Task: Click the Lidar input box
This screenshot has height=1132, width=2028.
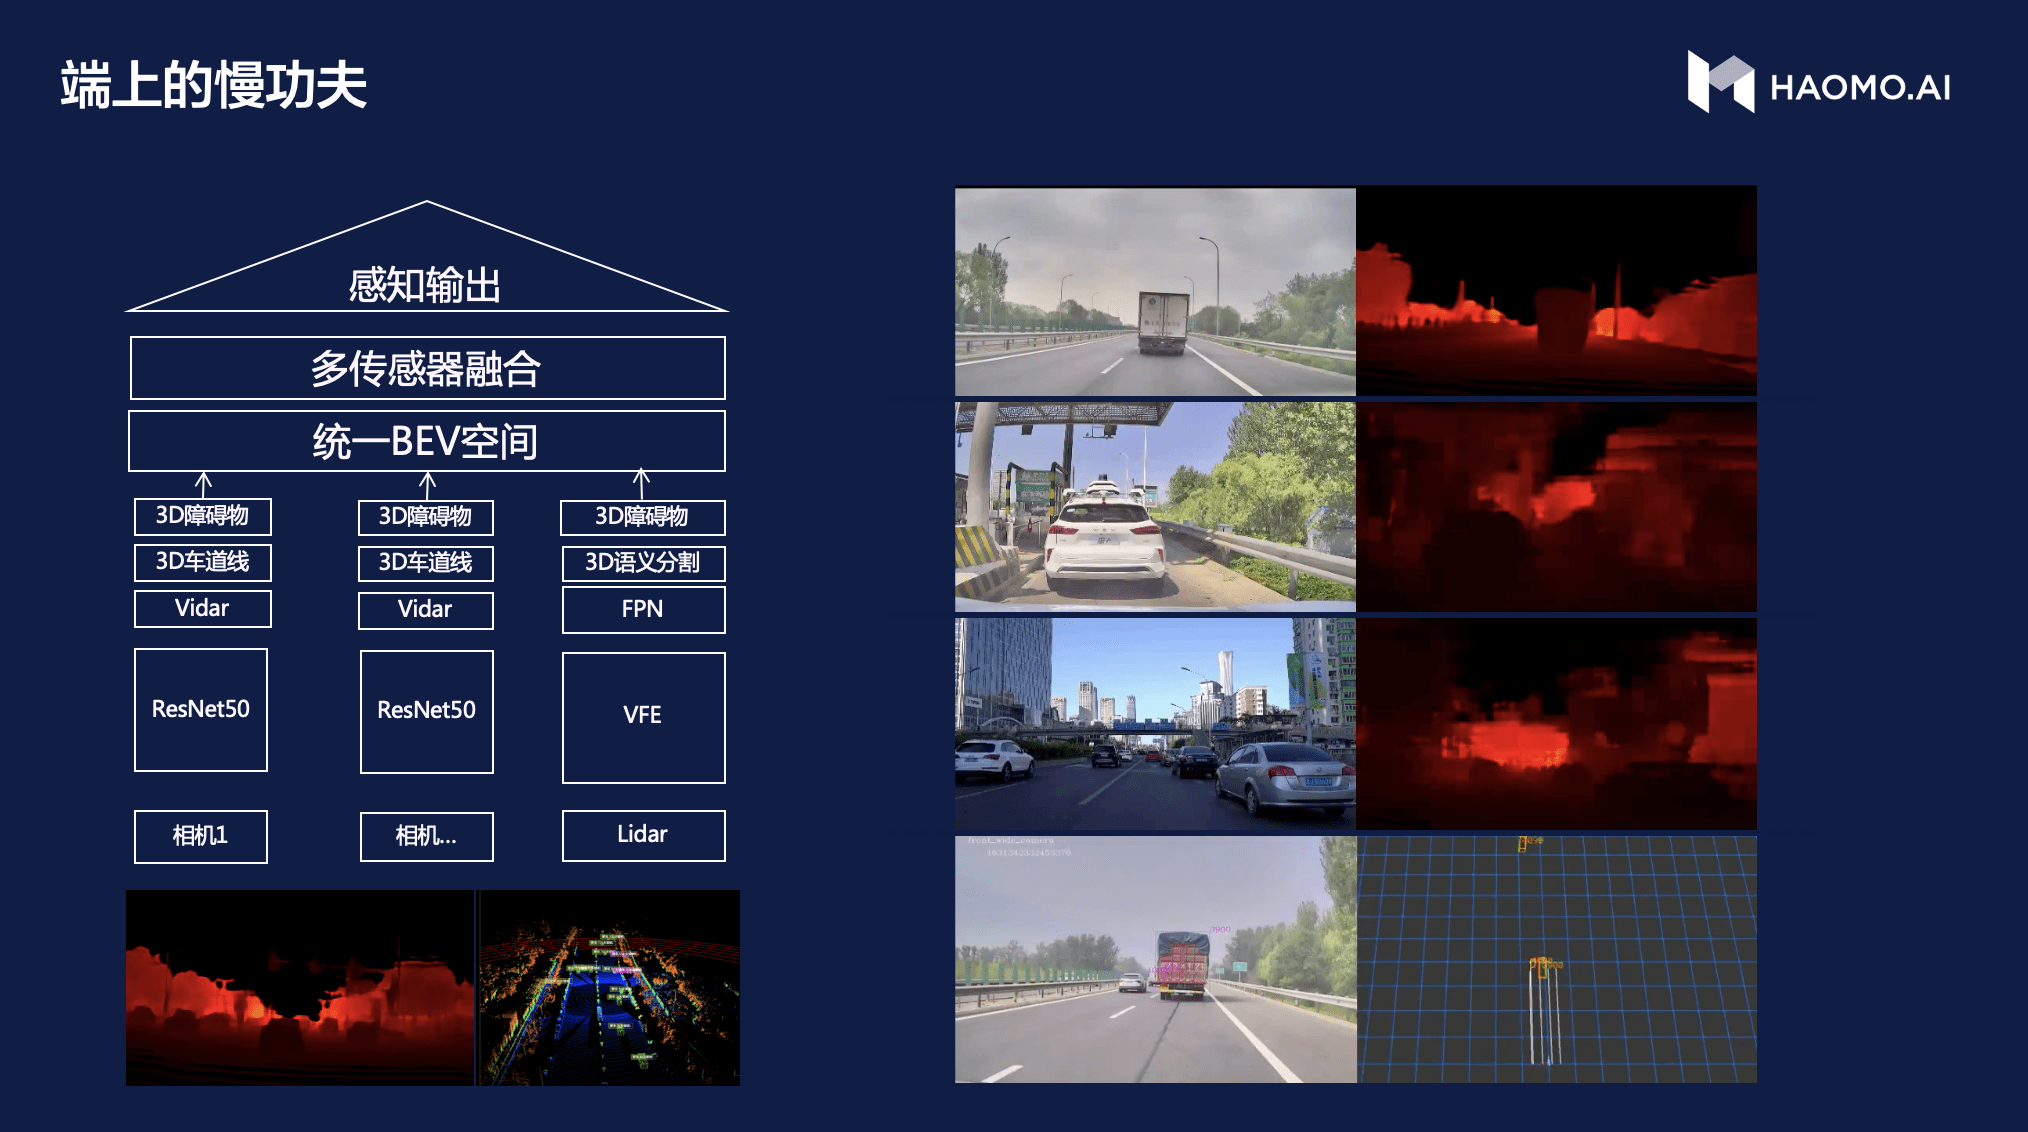Action: coord(643,835)
